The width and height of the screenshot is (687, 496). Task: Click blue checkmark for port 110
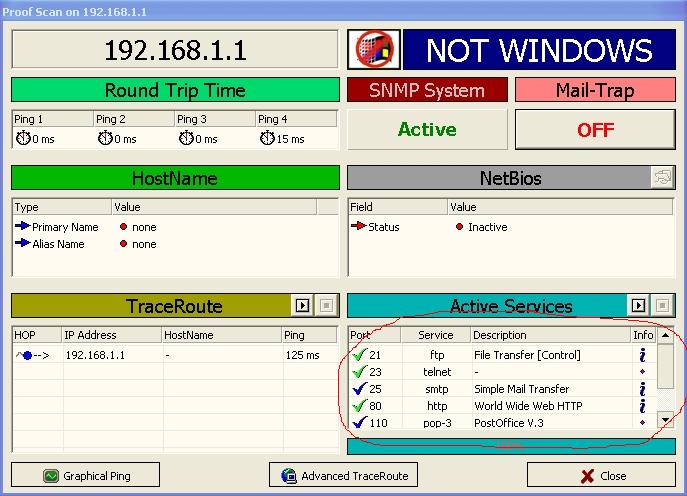click(359, 422)
